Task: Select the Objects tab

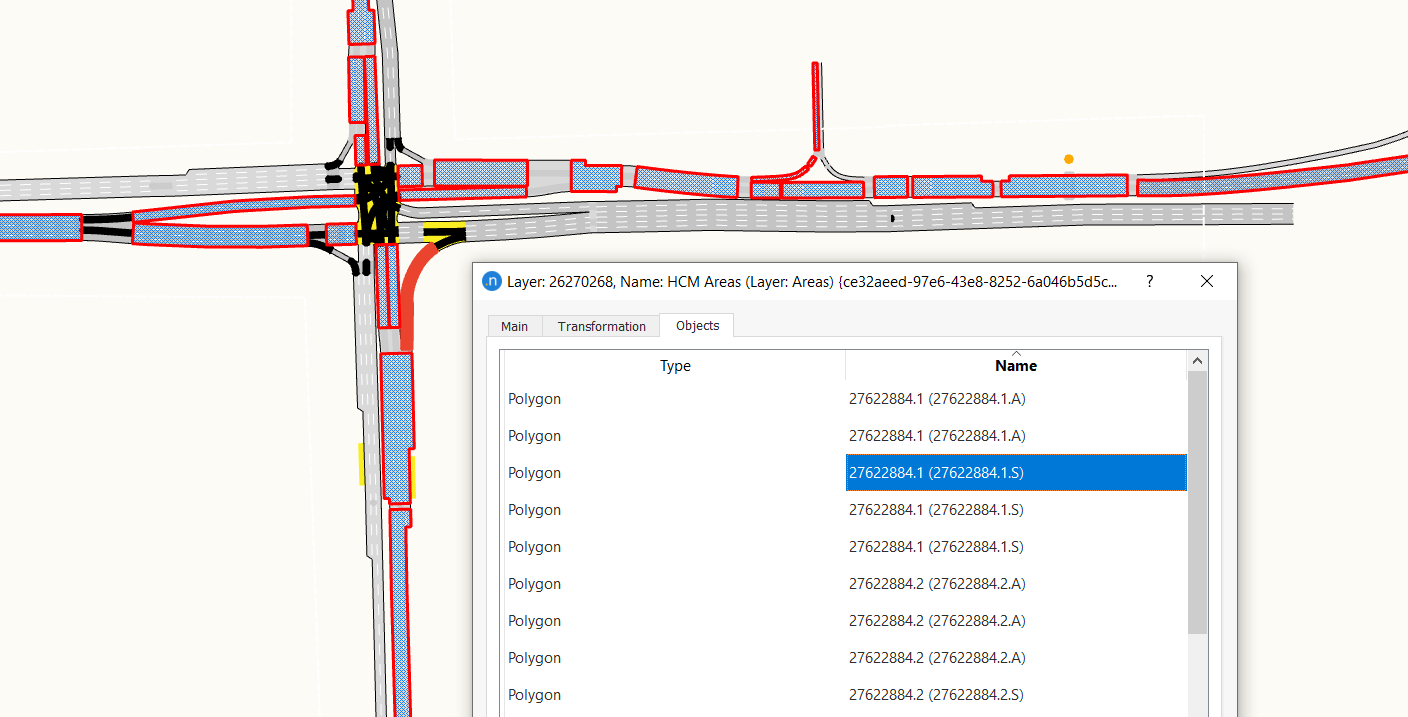Action: click(x=697, y=325)
